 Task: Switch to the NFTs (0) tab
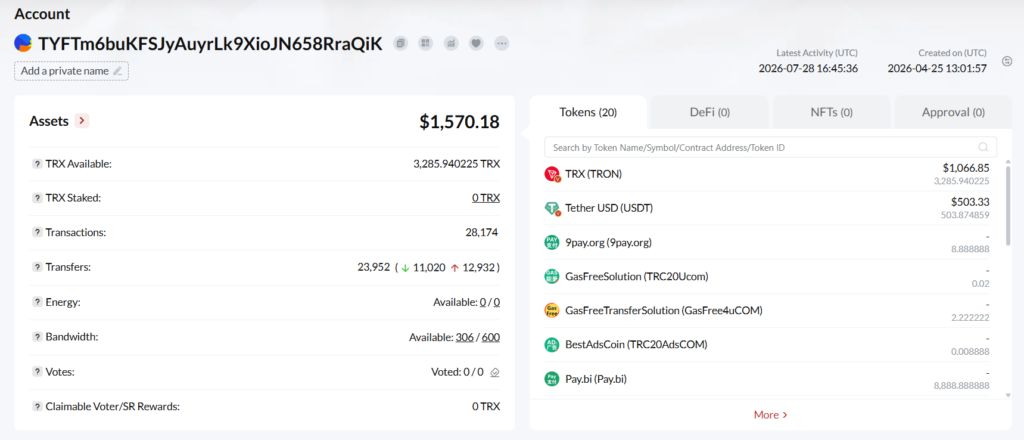(831, 112)
